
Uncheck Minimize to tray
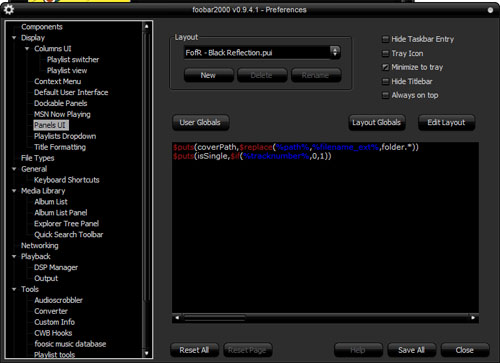(385, 67)
